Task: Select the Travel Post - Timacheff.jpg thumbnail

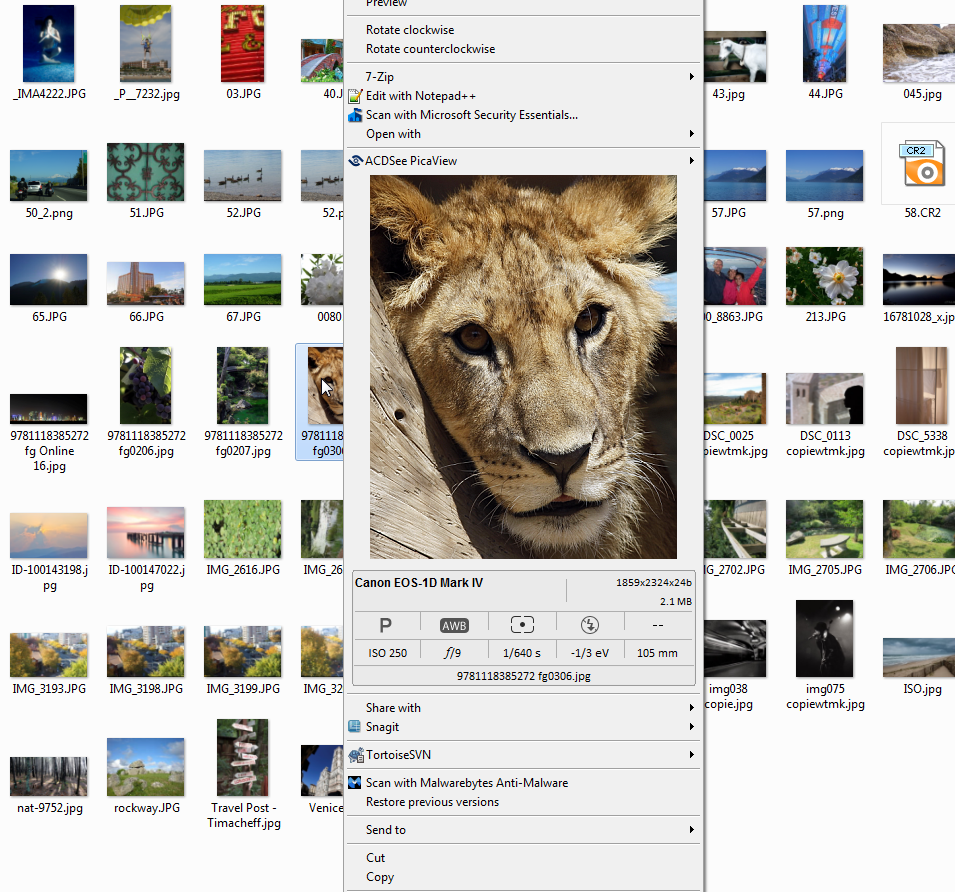Action: (x=243, y=757)
